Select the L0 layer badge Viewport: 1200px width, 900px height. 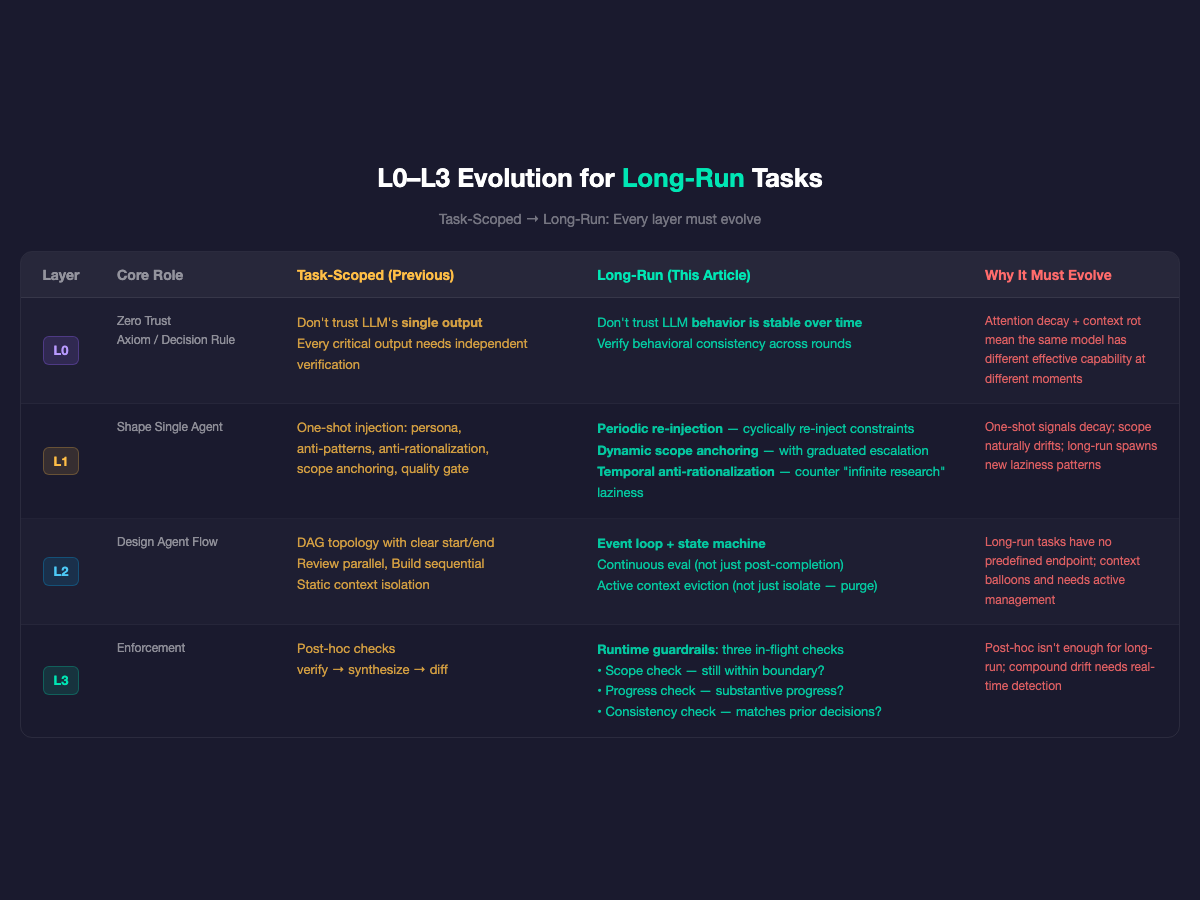60,350
